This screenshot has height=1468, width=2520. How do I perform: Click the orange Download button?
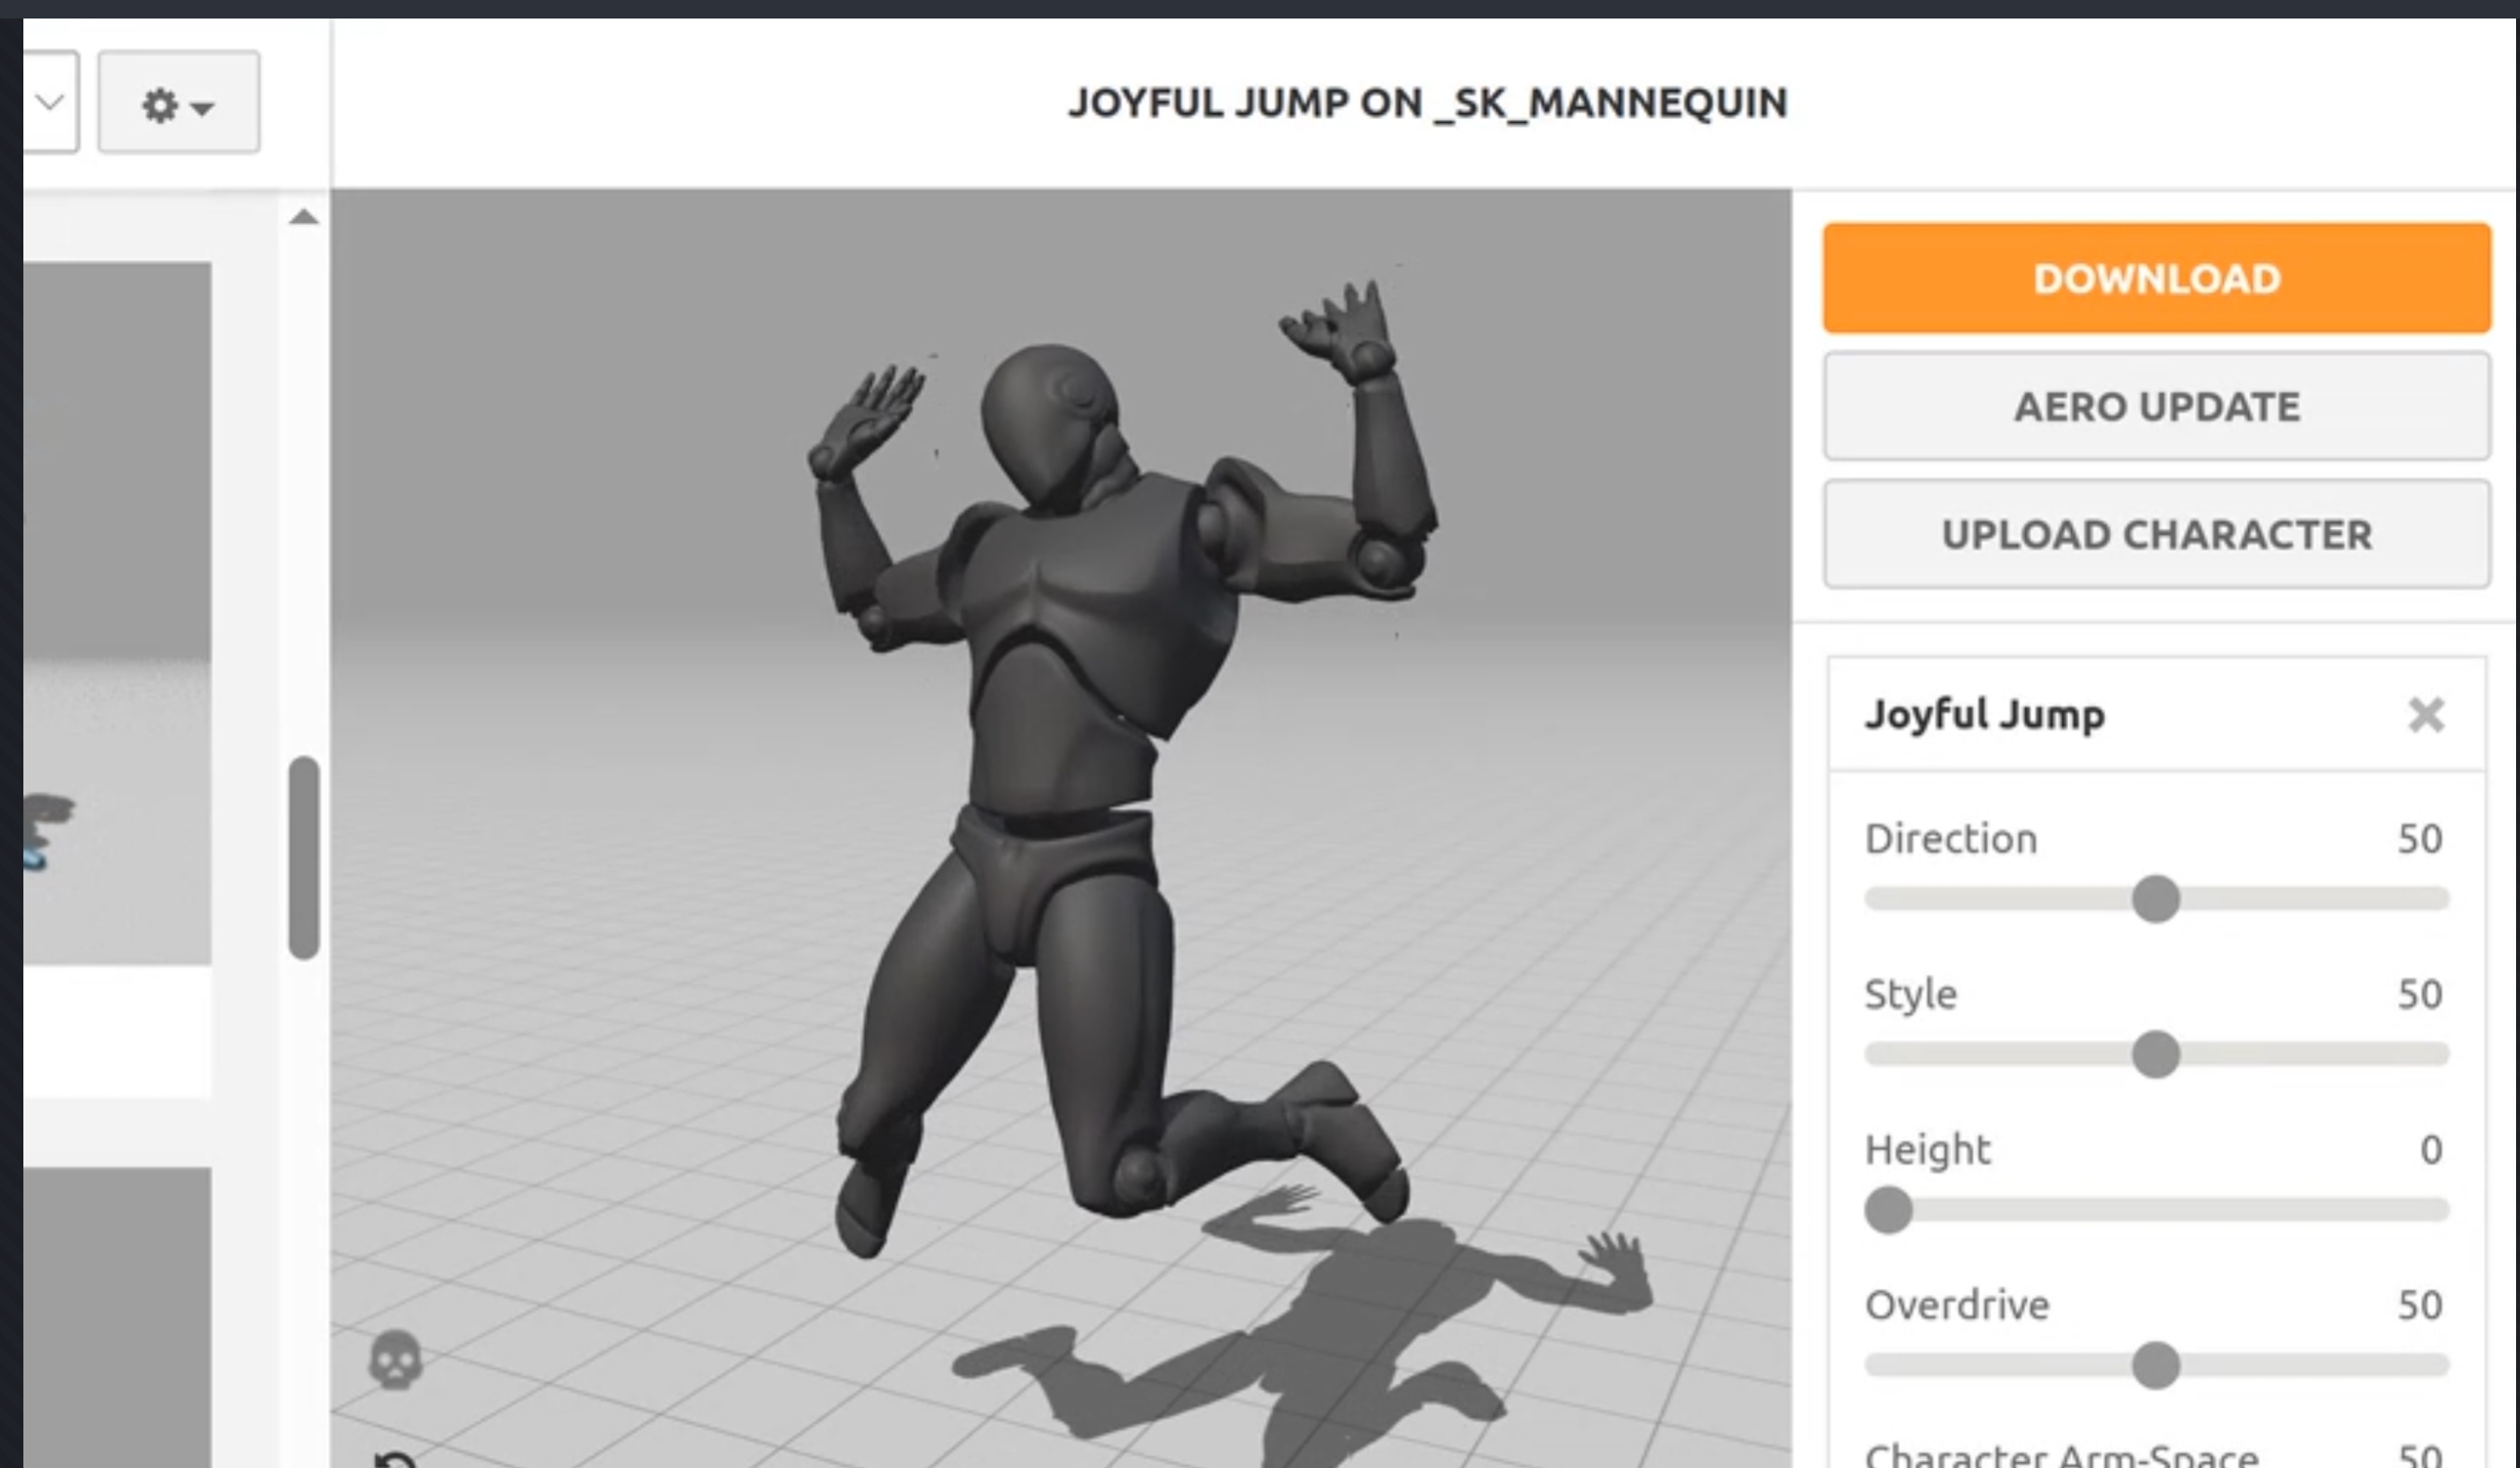2156,278
